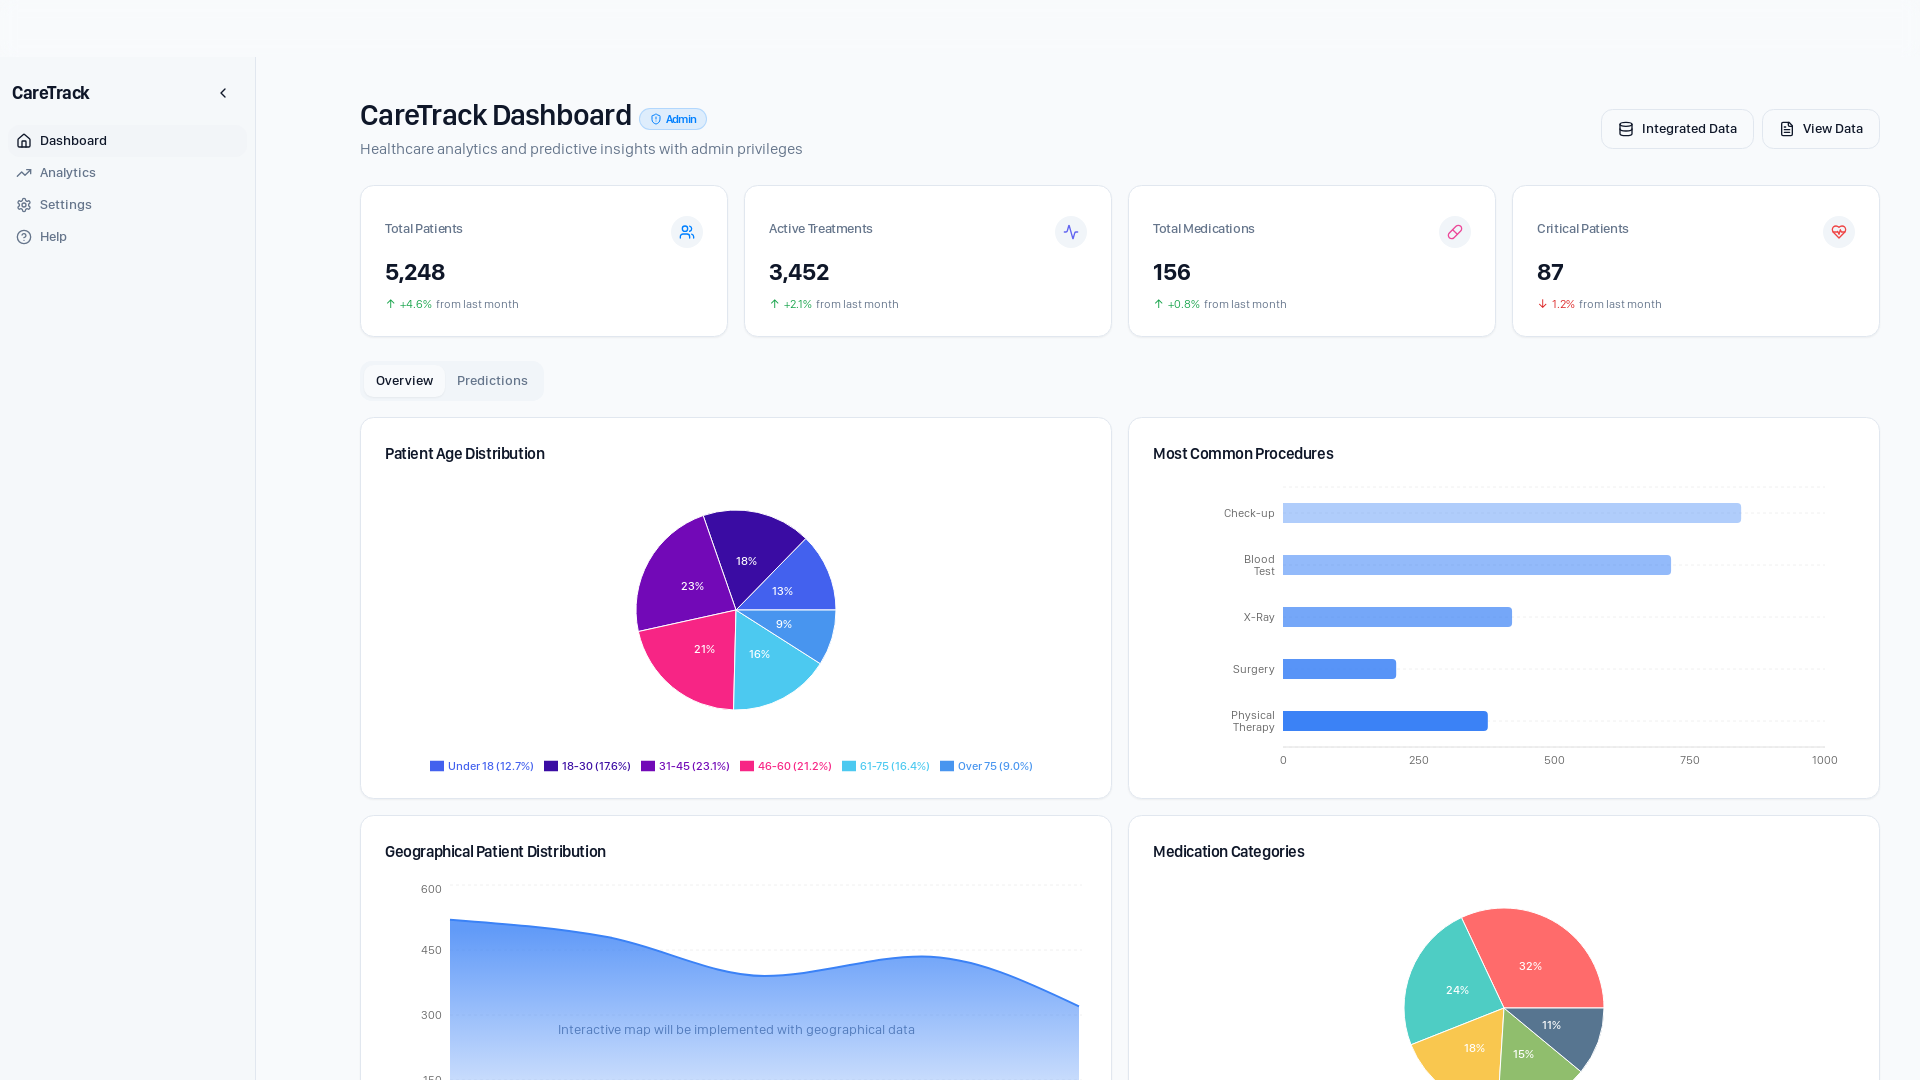Click the Over 75 legend color swatch
Viewport: 1920px width, 1080px height.
click(x=947, y=766)
